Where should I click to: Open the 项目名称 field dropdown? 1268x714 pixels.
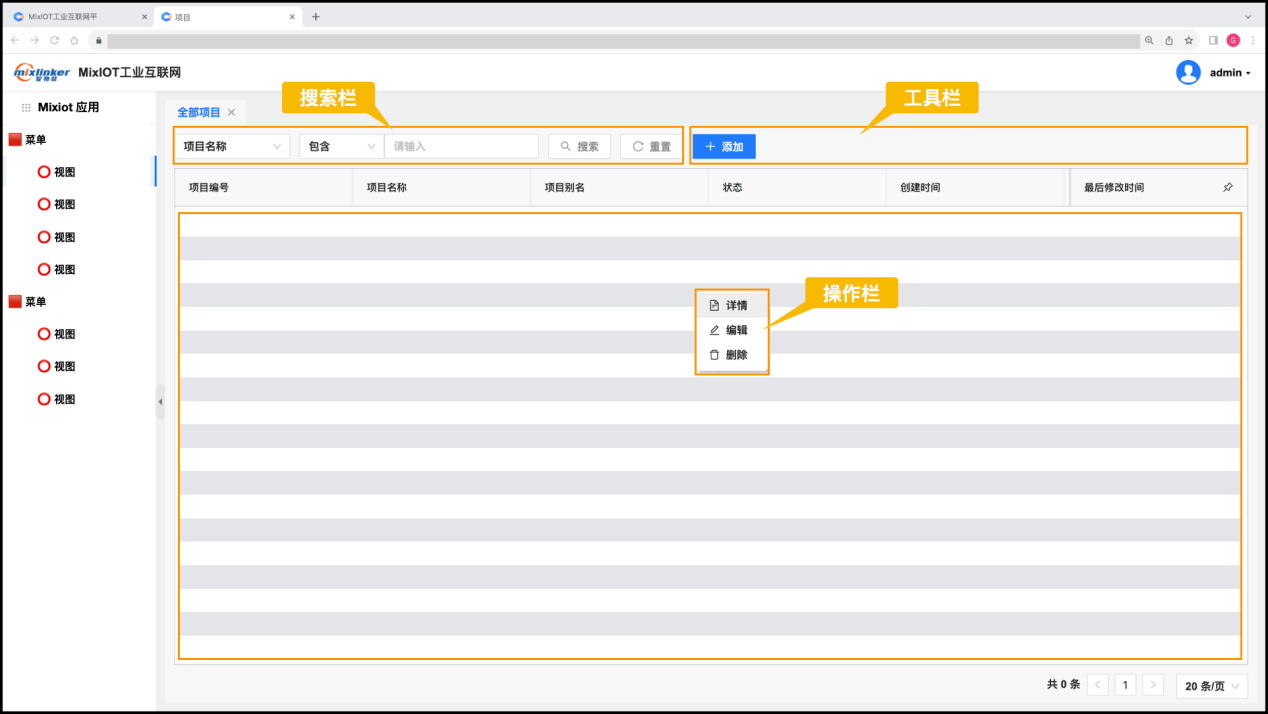[x=232, y=146]
